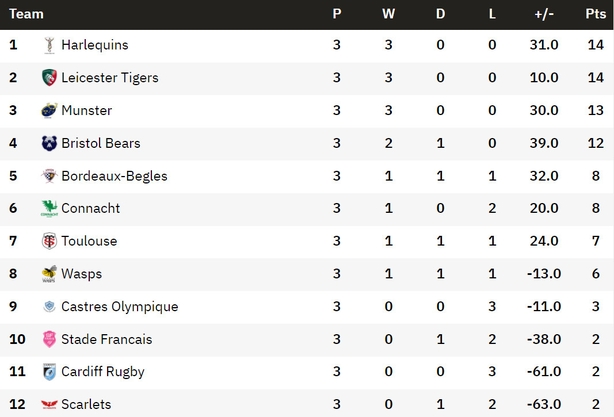Click the Harlequins team crest icon
614x417 pixels.
[x=49, y=45]
